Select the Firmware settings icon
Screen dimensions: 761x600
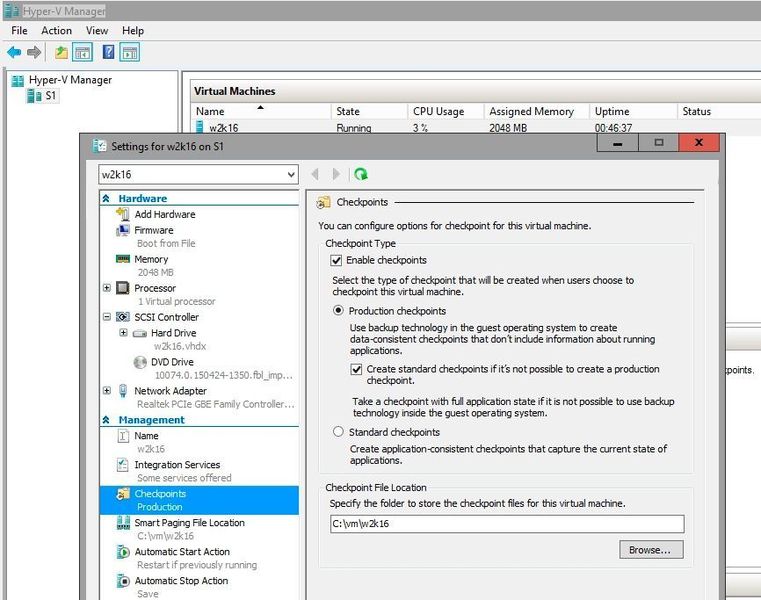[123, 230]
